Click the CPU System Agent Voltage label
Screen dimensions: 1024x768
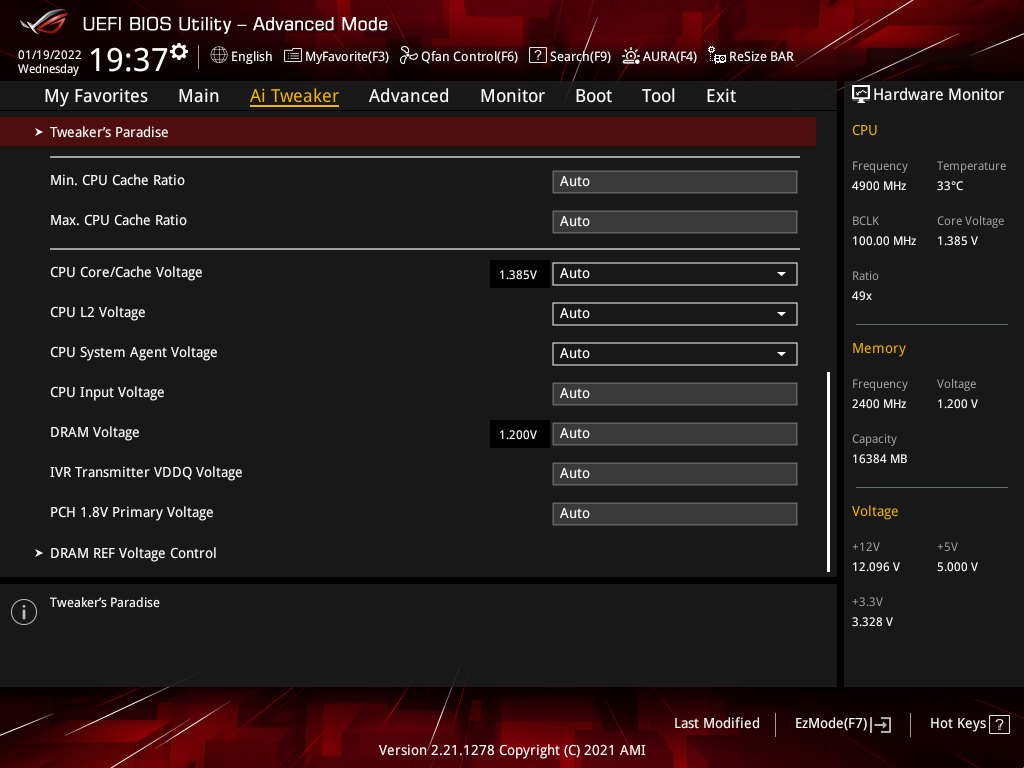click(x=133, y=352)
